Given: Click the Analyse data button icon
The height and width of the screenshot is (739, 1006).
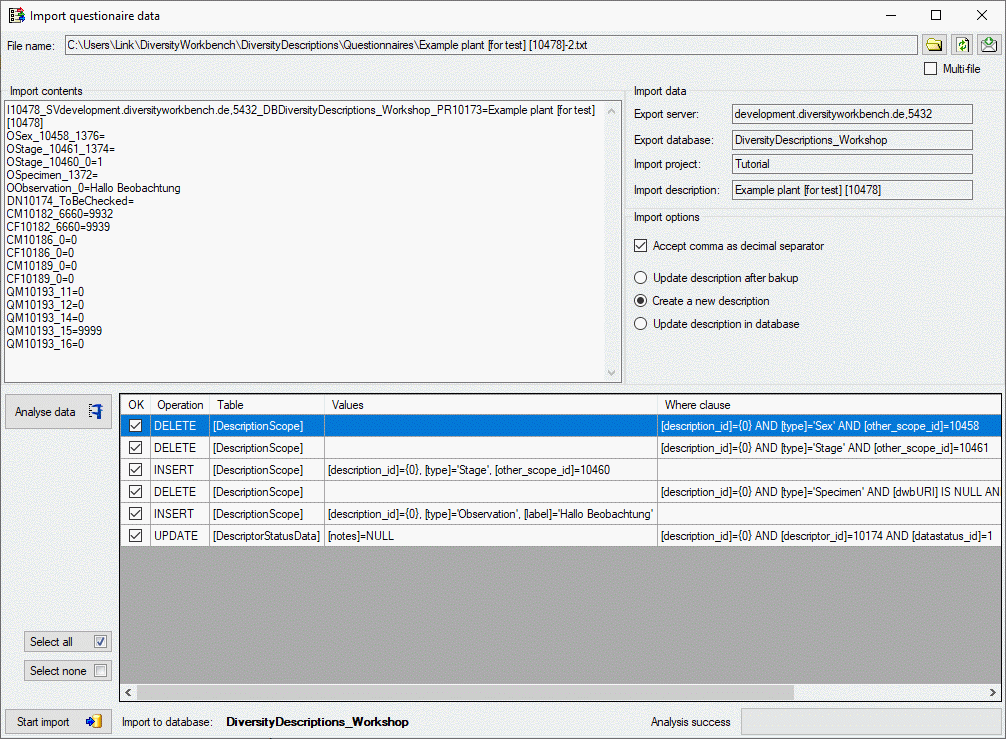Looking at the screenshot, I should point(96,411).
